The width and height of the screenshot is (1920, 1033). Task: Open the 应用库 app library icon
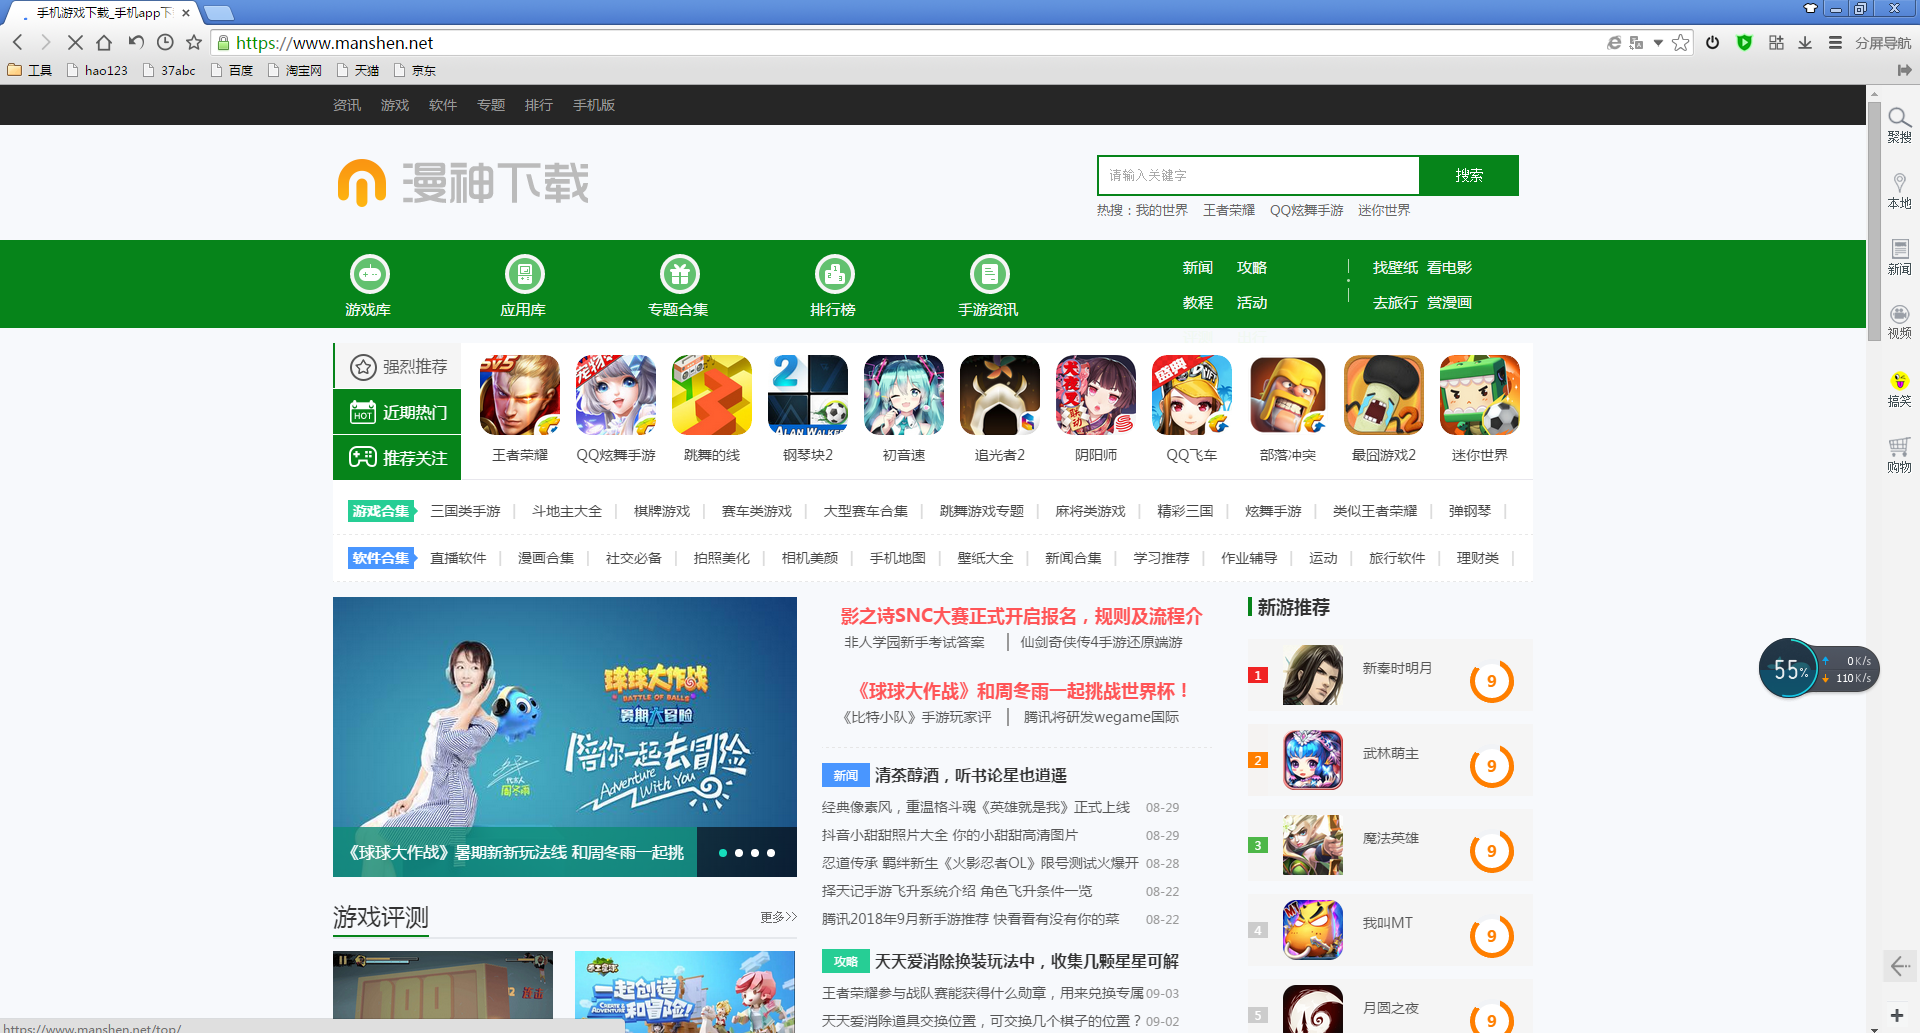[524, 274]
